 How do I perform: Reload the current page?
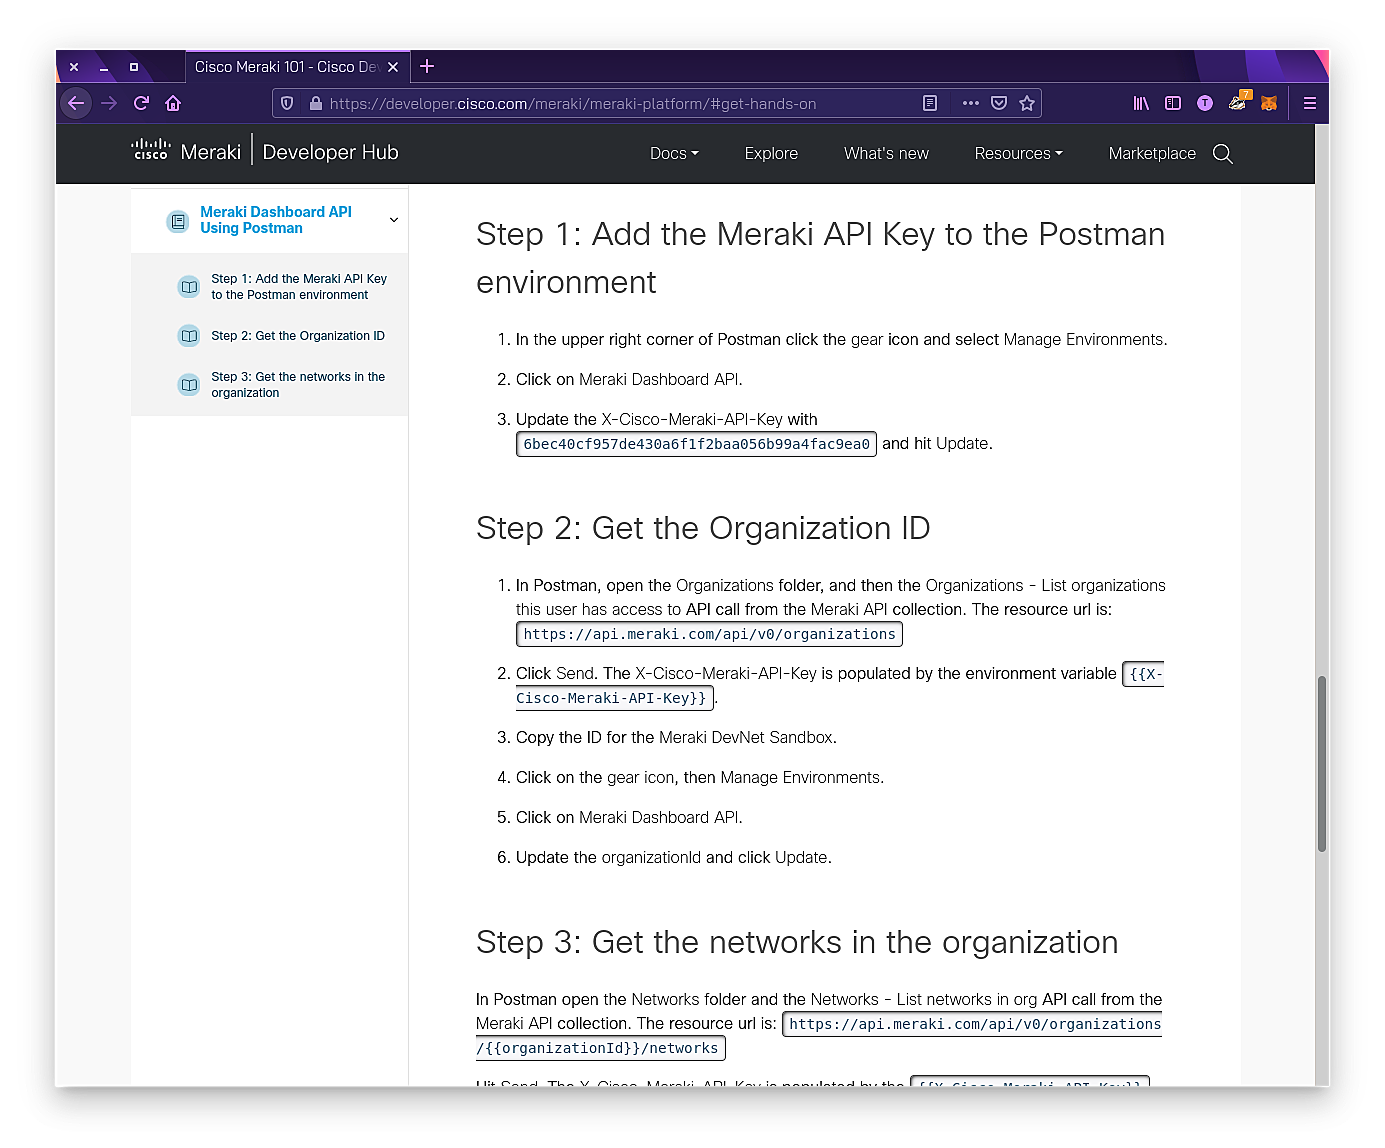[141, 103]
